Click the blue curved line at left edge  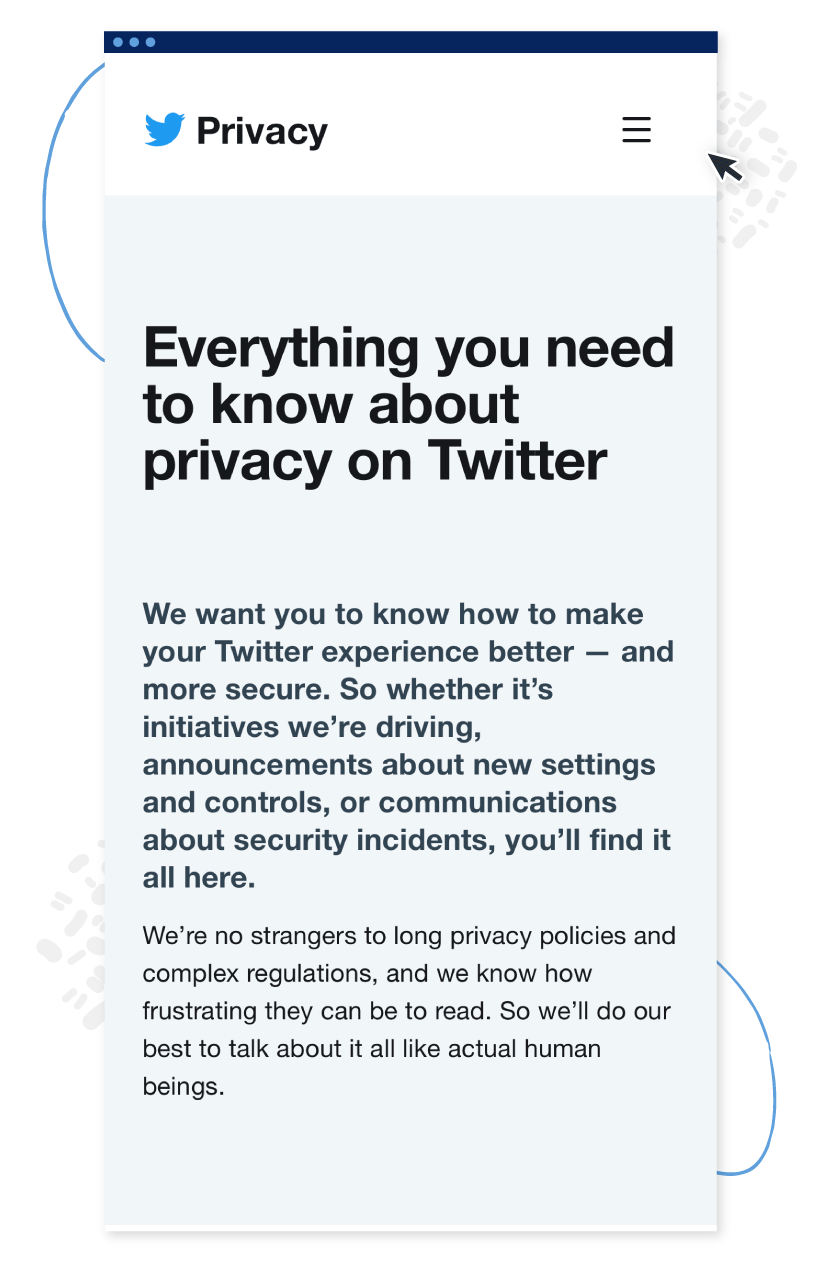[48, 210]
